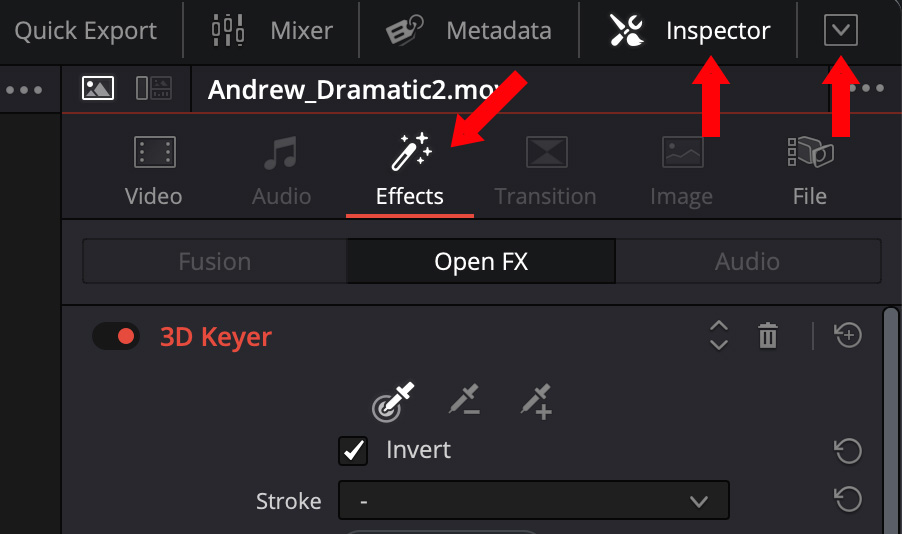Screen dimensions: 902x534
Task: Open the Inspector options three-dot menu
Action: coord(866,89)
